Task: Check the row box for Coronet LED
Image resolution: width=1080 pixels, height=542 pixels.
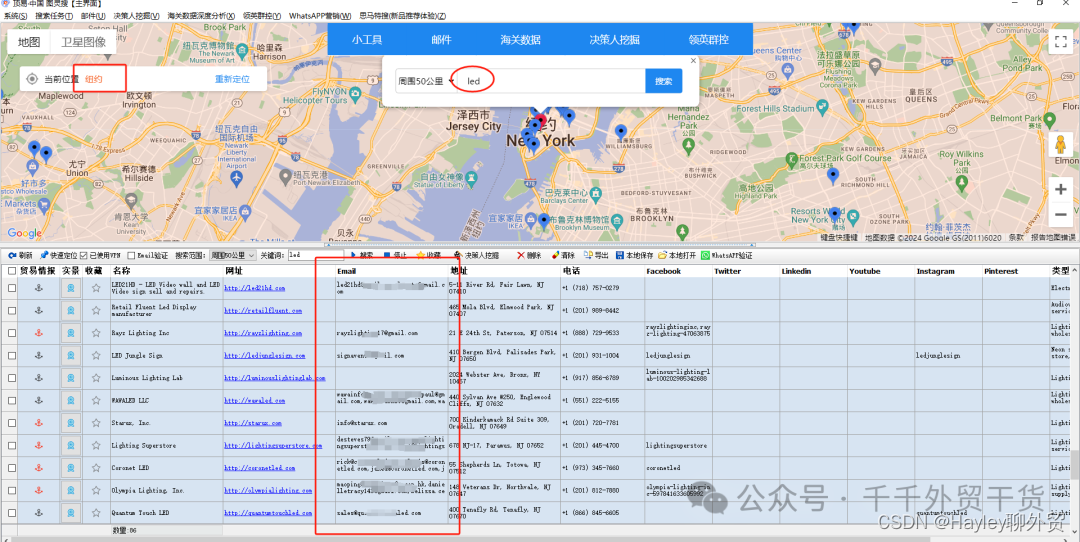Action: pyautogui.click(x=12, y=468)
